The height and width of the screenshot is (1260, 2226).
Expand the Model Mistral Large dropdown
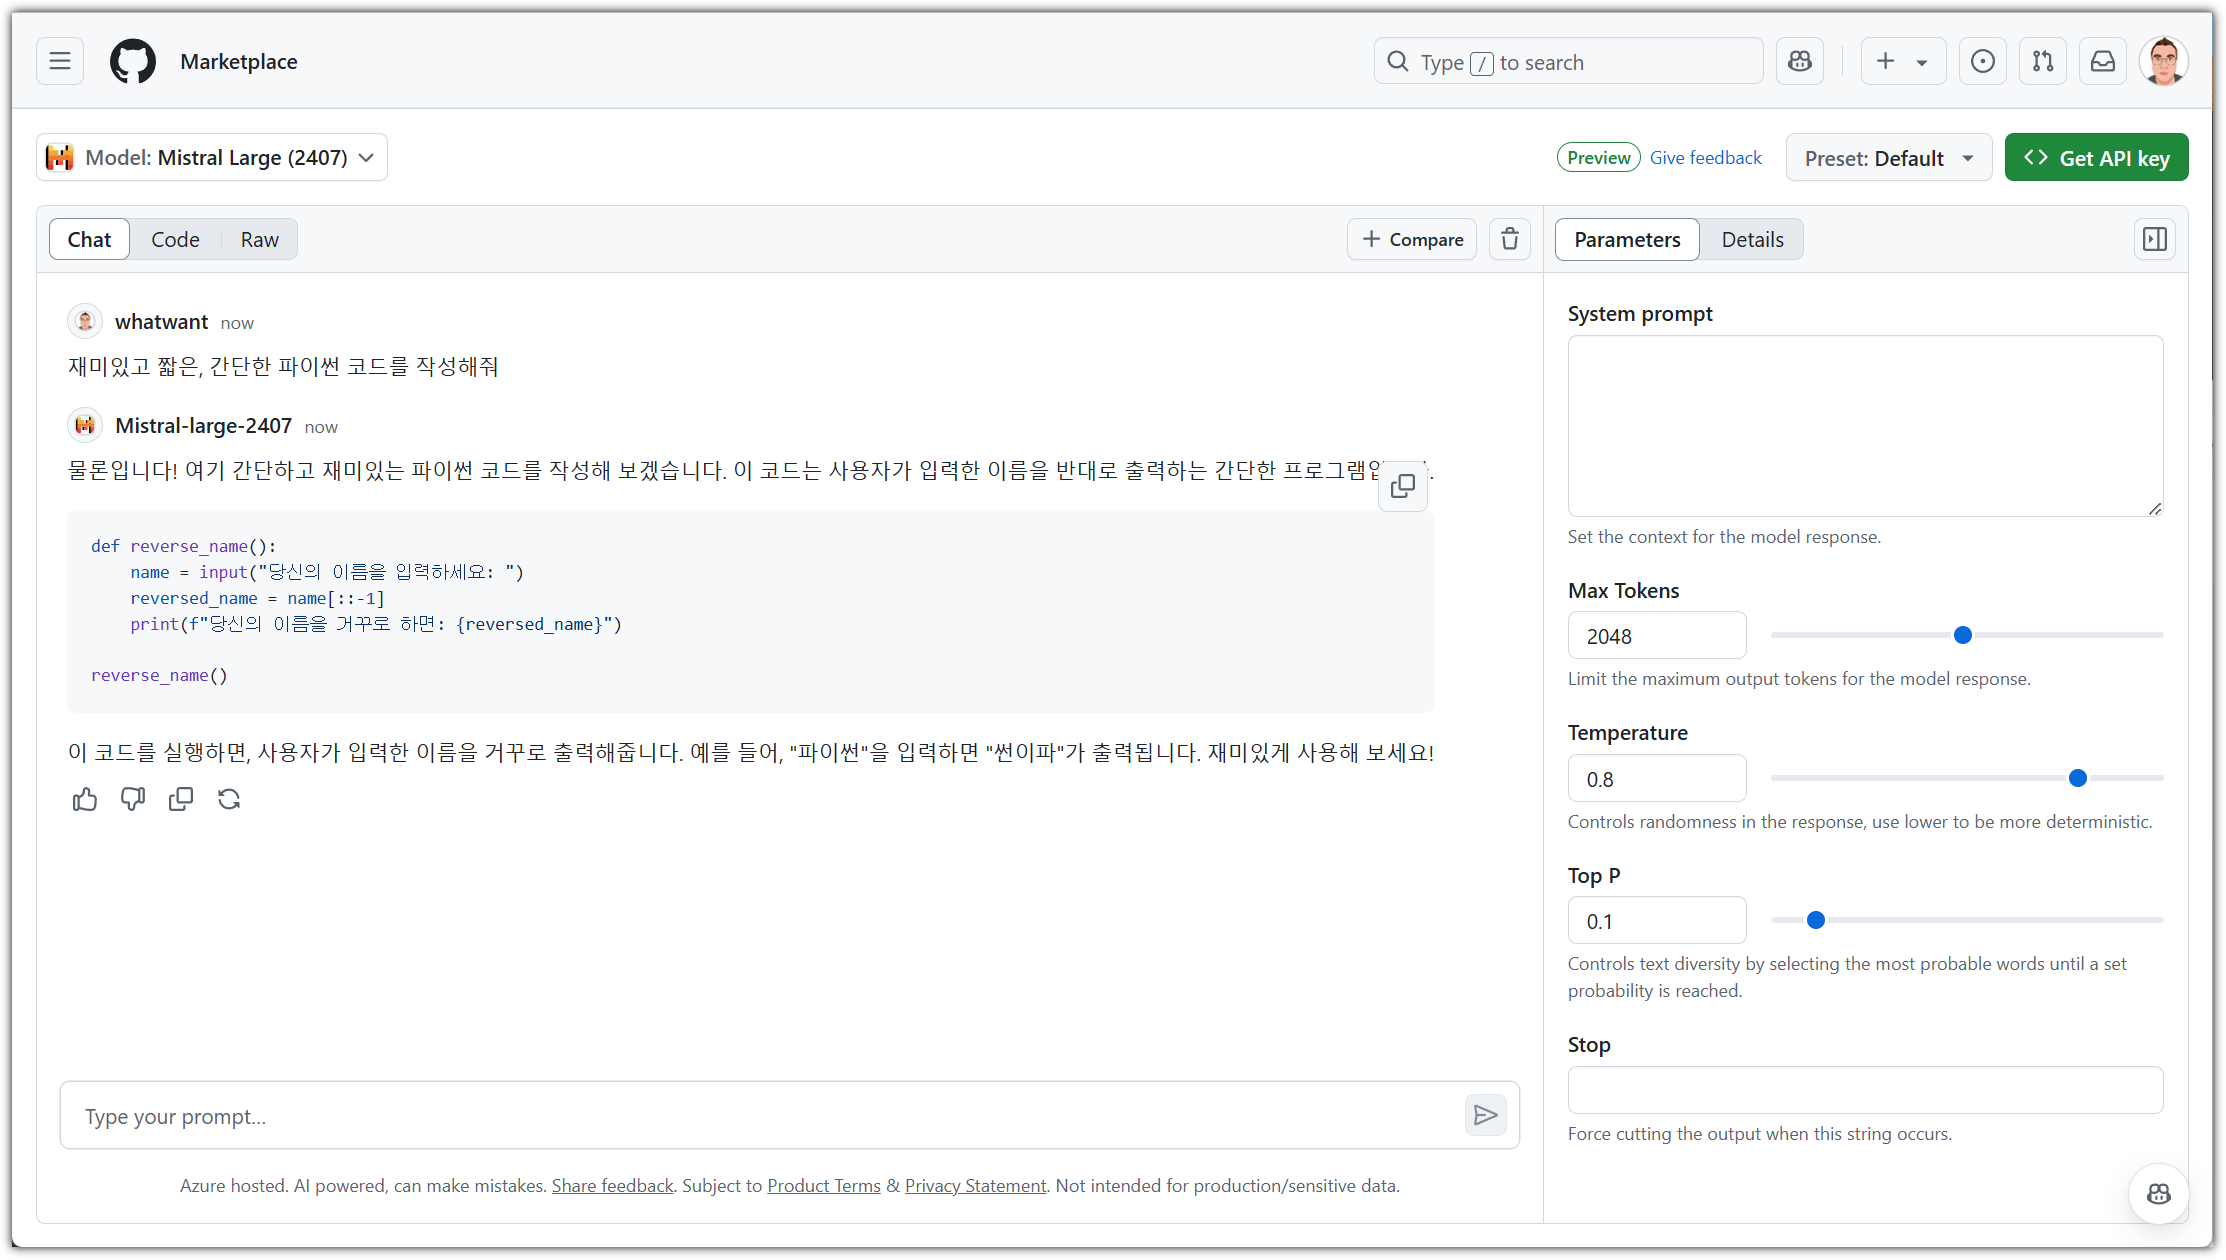point(212,157)
